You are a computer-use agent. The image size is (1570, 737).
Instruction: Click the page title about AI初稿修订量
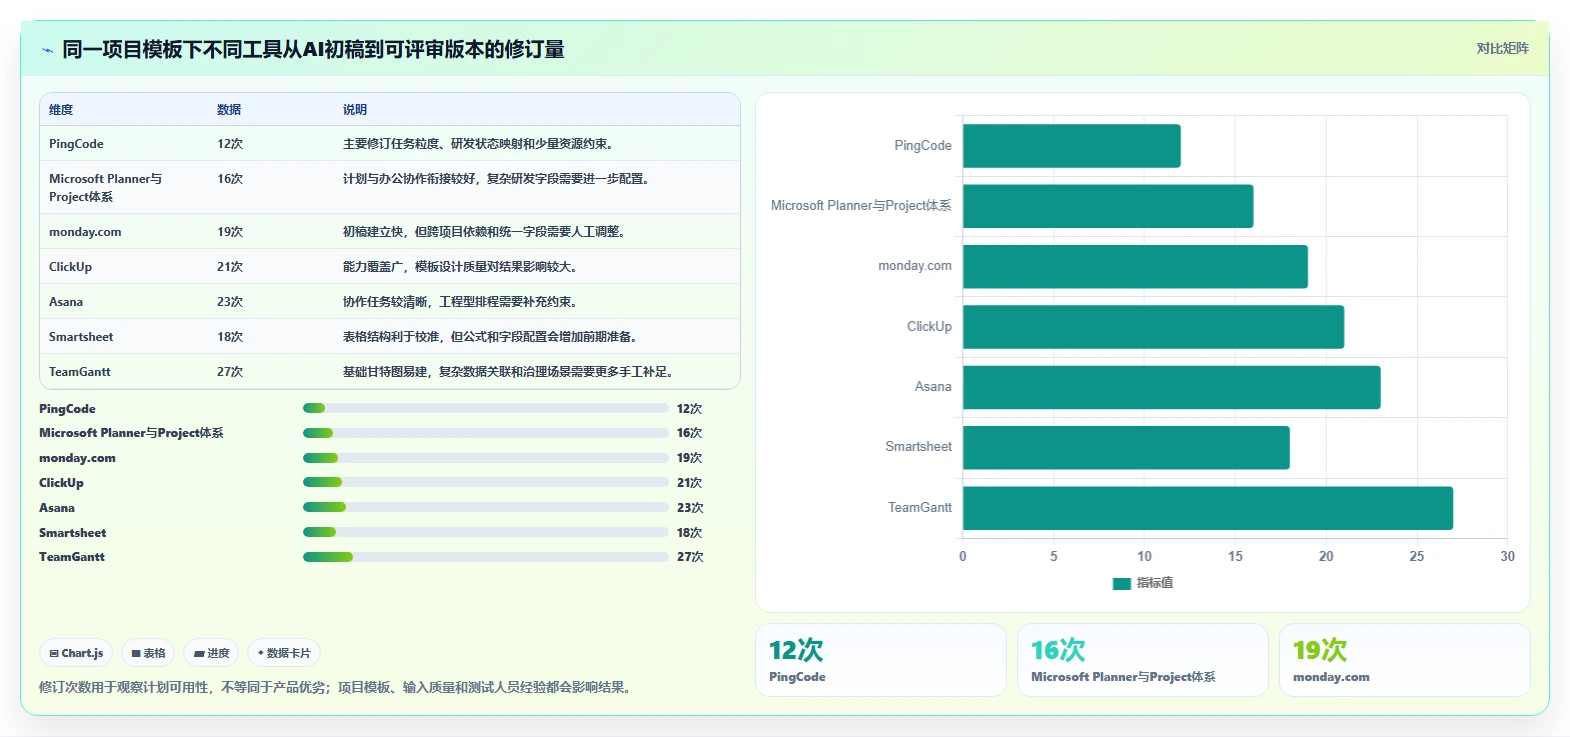313,49
